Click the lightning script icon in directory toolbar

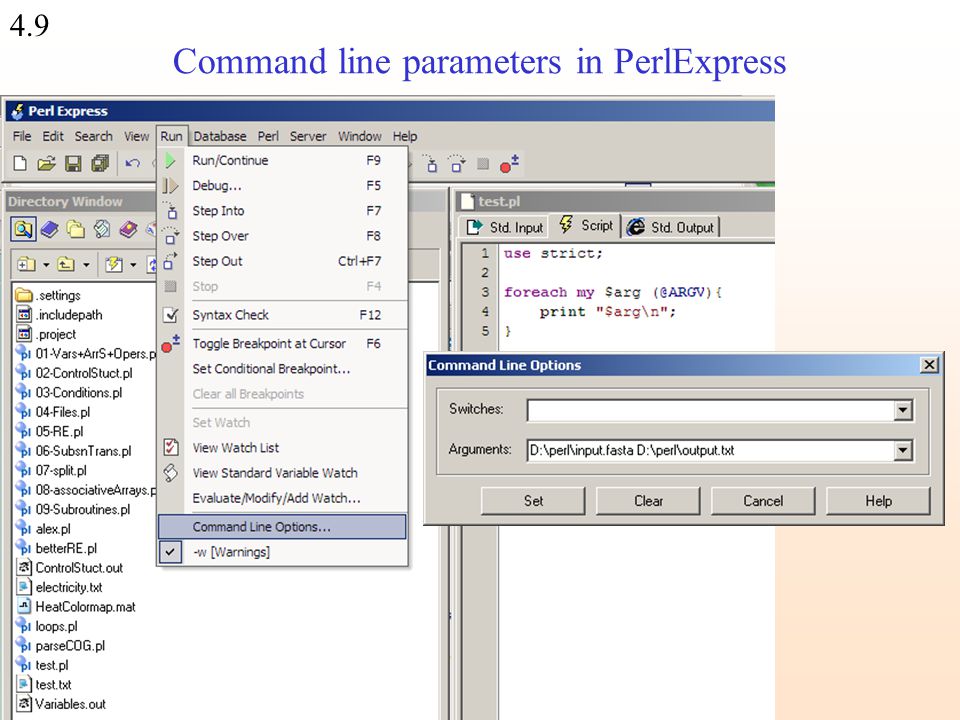pos(113,264)
